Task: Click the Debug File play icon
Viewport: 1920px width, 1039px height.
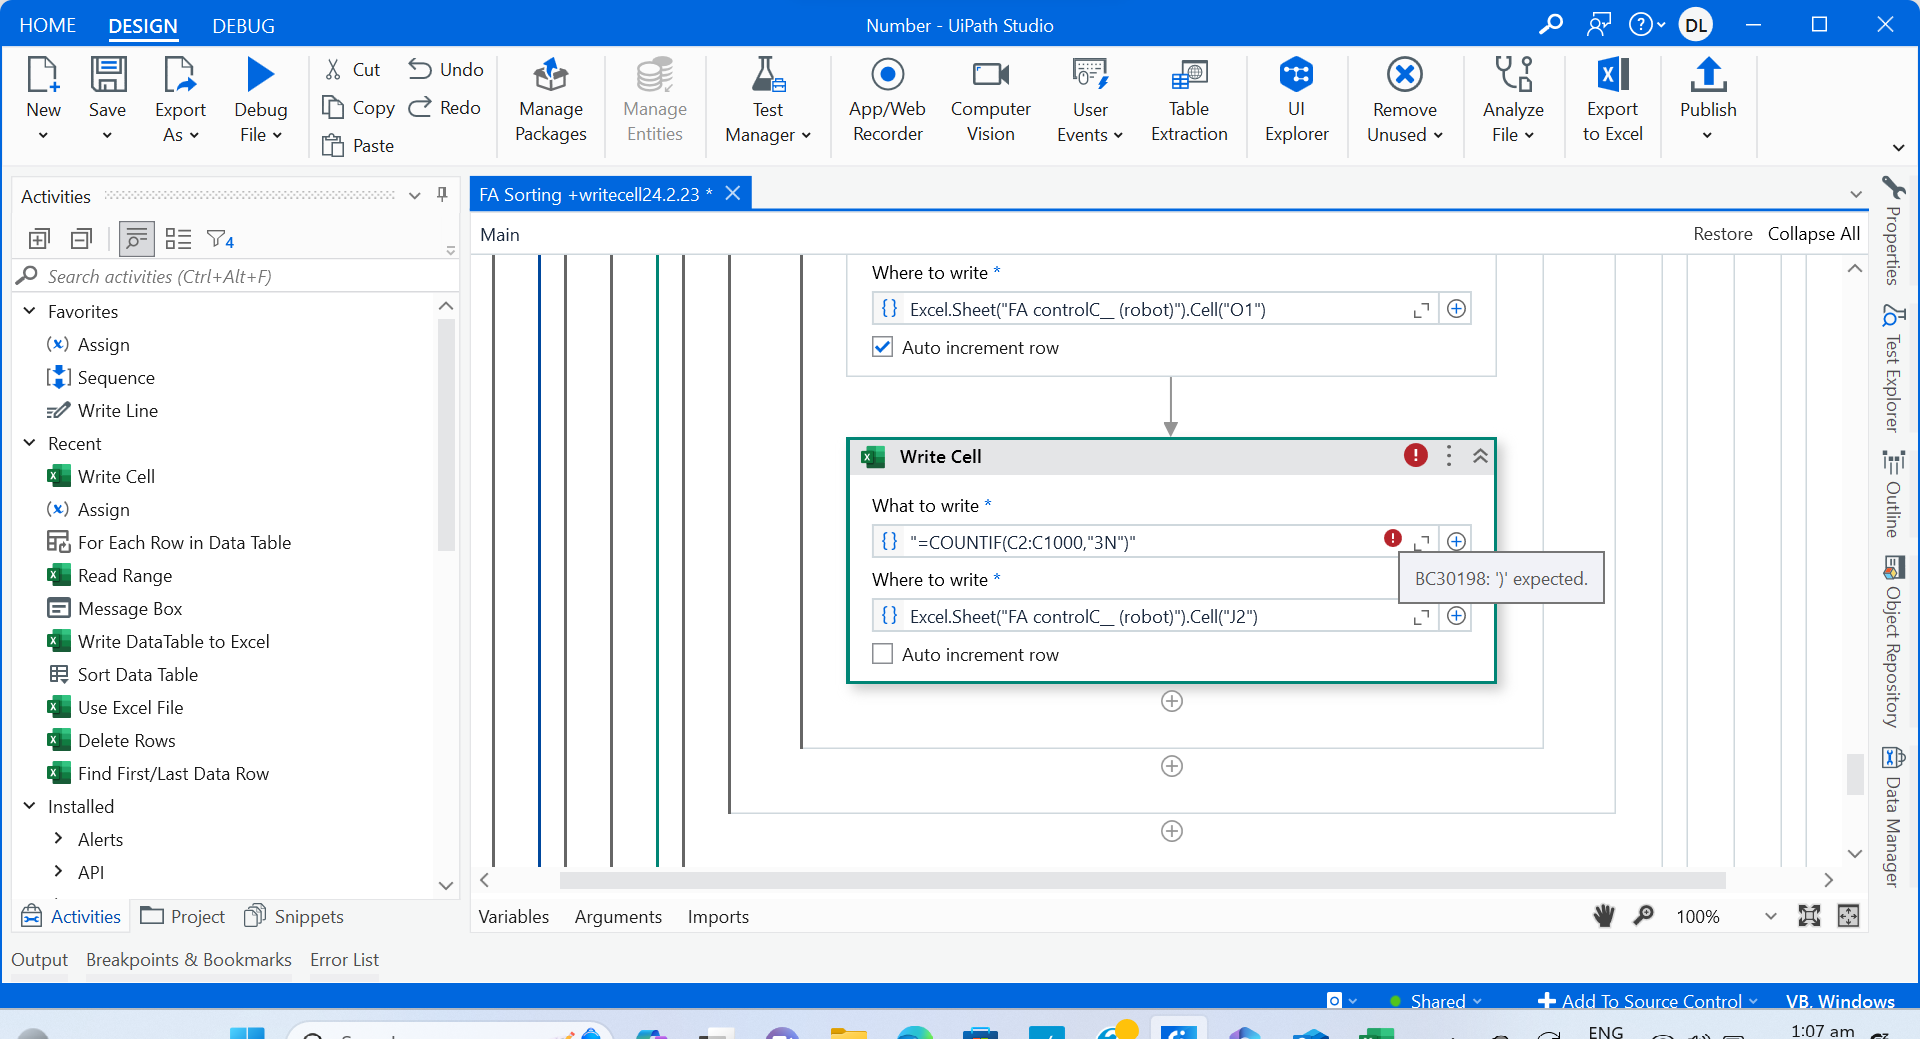Action: (260, 74)
